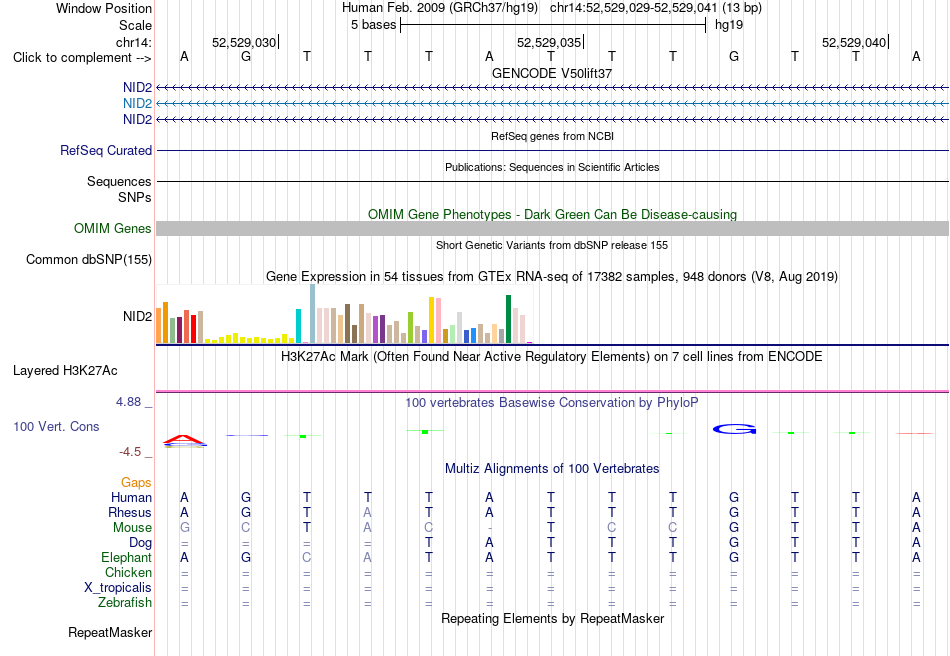This screenshot has width=950, height=656.
Task: Select the Human species row label
Action: click(x=131, y=497)
